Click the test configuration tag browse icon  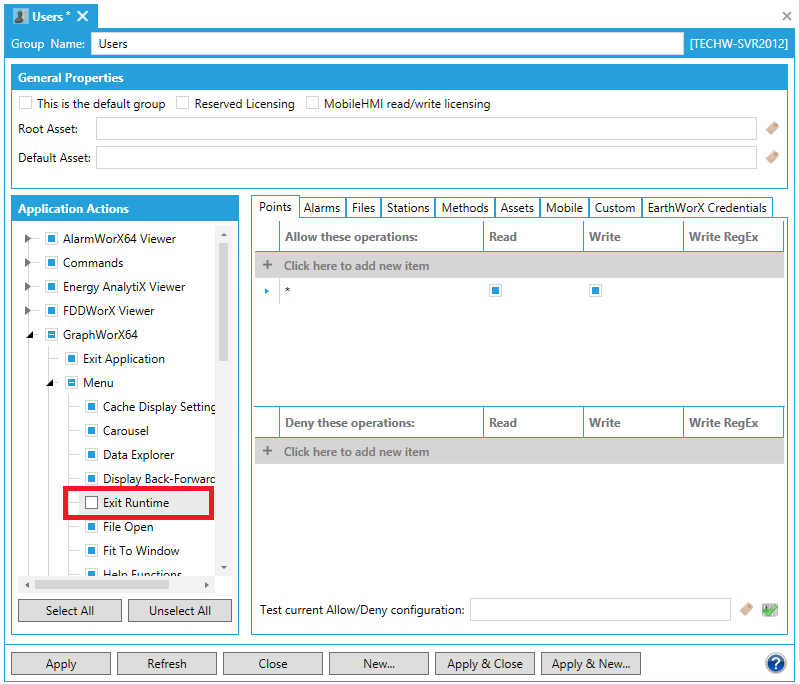tap(746, 609)
